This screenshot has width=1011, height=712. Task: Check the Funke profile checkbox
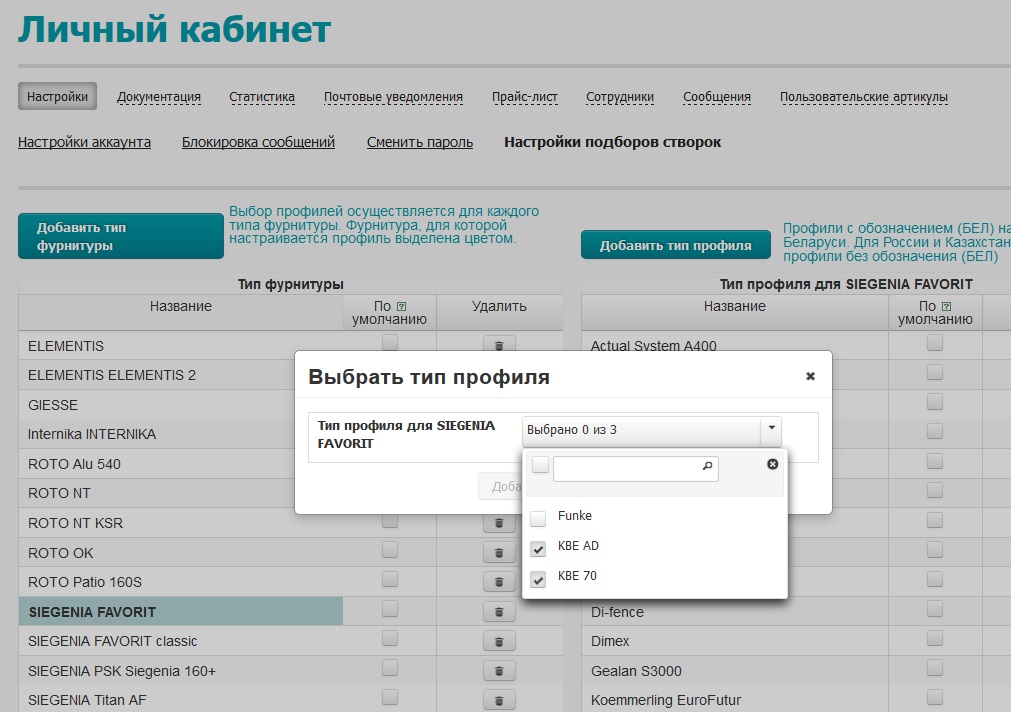[x=538, y=518]
